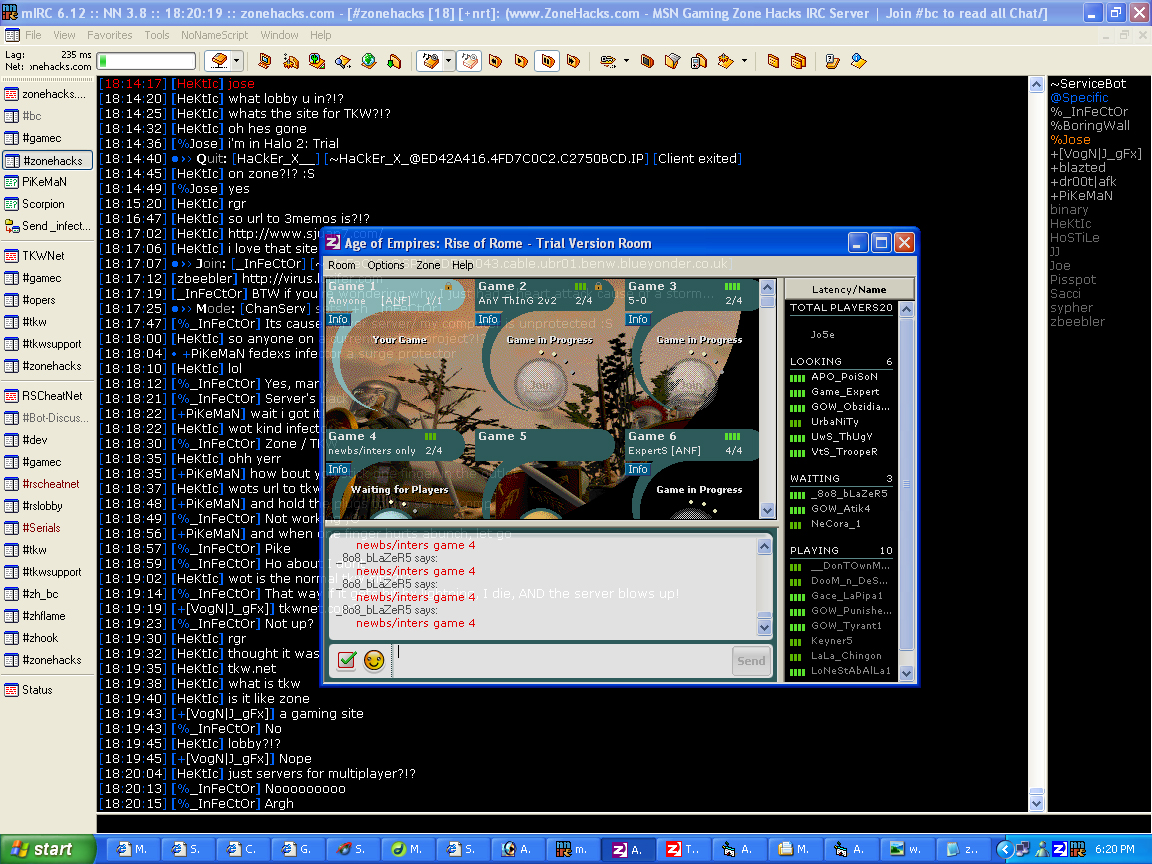Click player list scroll-up arrow in Zone window
Image resolution: width=1152 pixels, height=864 pixels.
(907, 309)
